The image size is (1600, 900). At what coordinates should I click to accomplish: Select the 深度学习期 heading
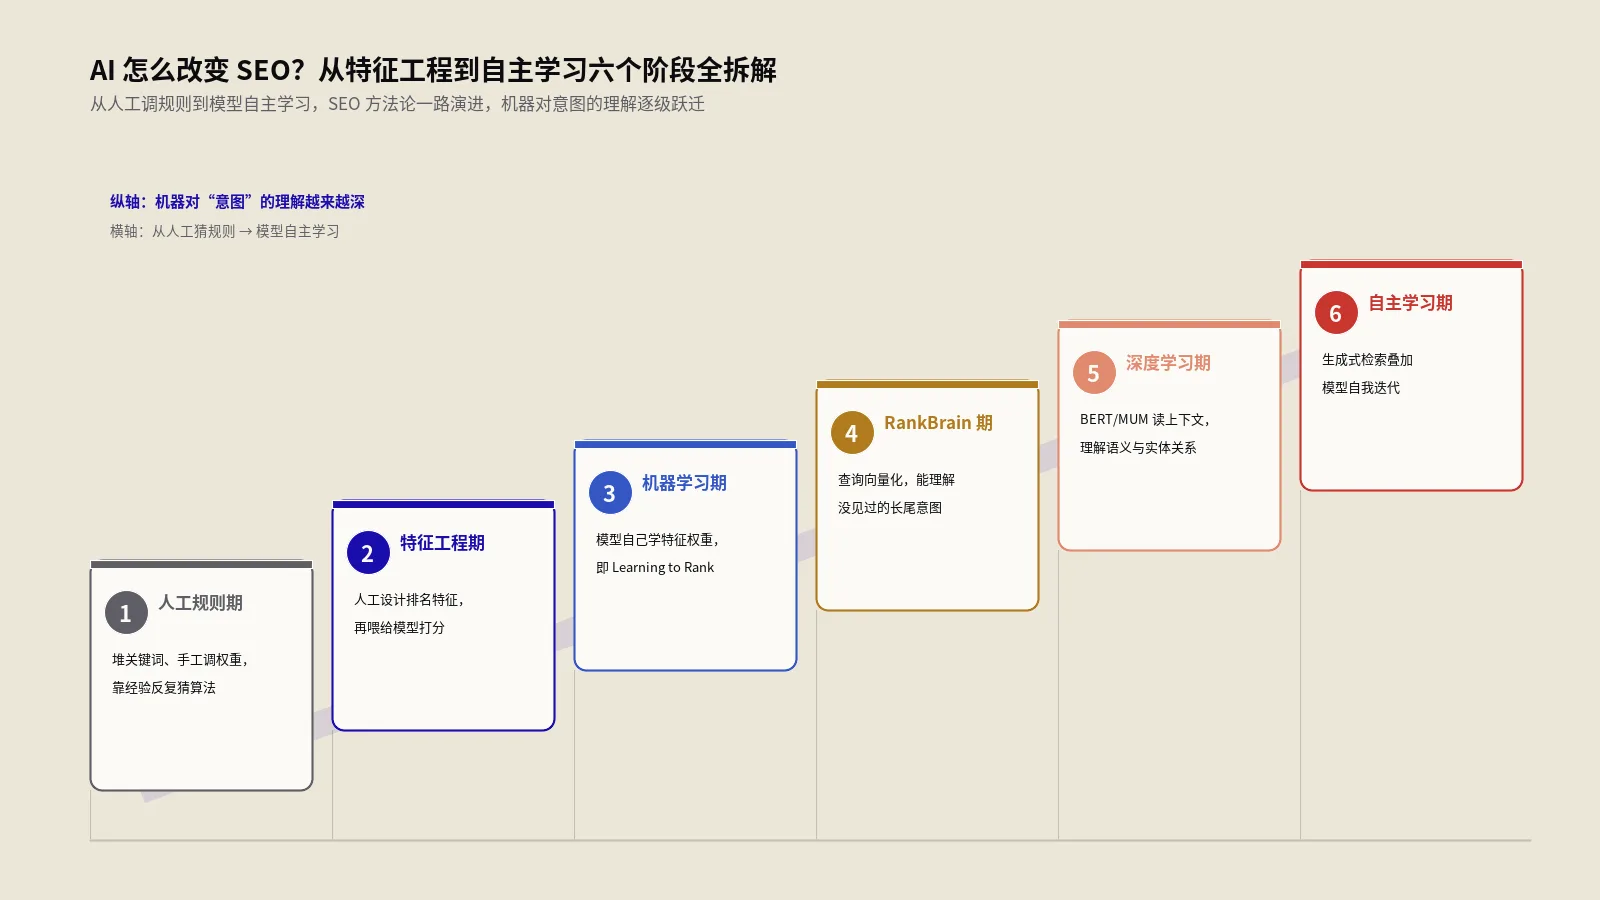point(1168,363)
